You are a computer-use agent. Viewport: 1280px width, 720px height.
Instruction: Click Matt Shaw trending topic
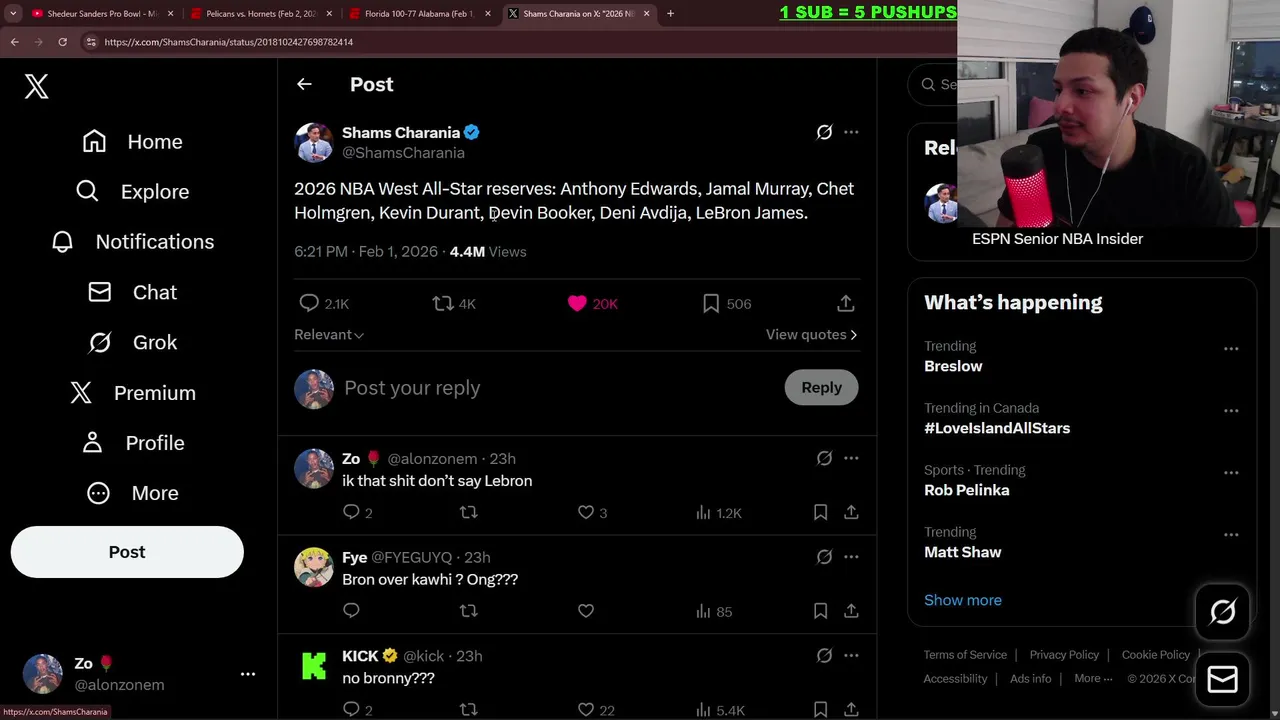[x=962, y=552]
